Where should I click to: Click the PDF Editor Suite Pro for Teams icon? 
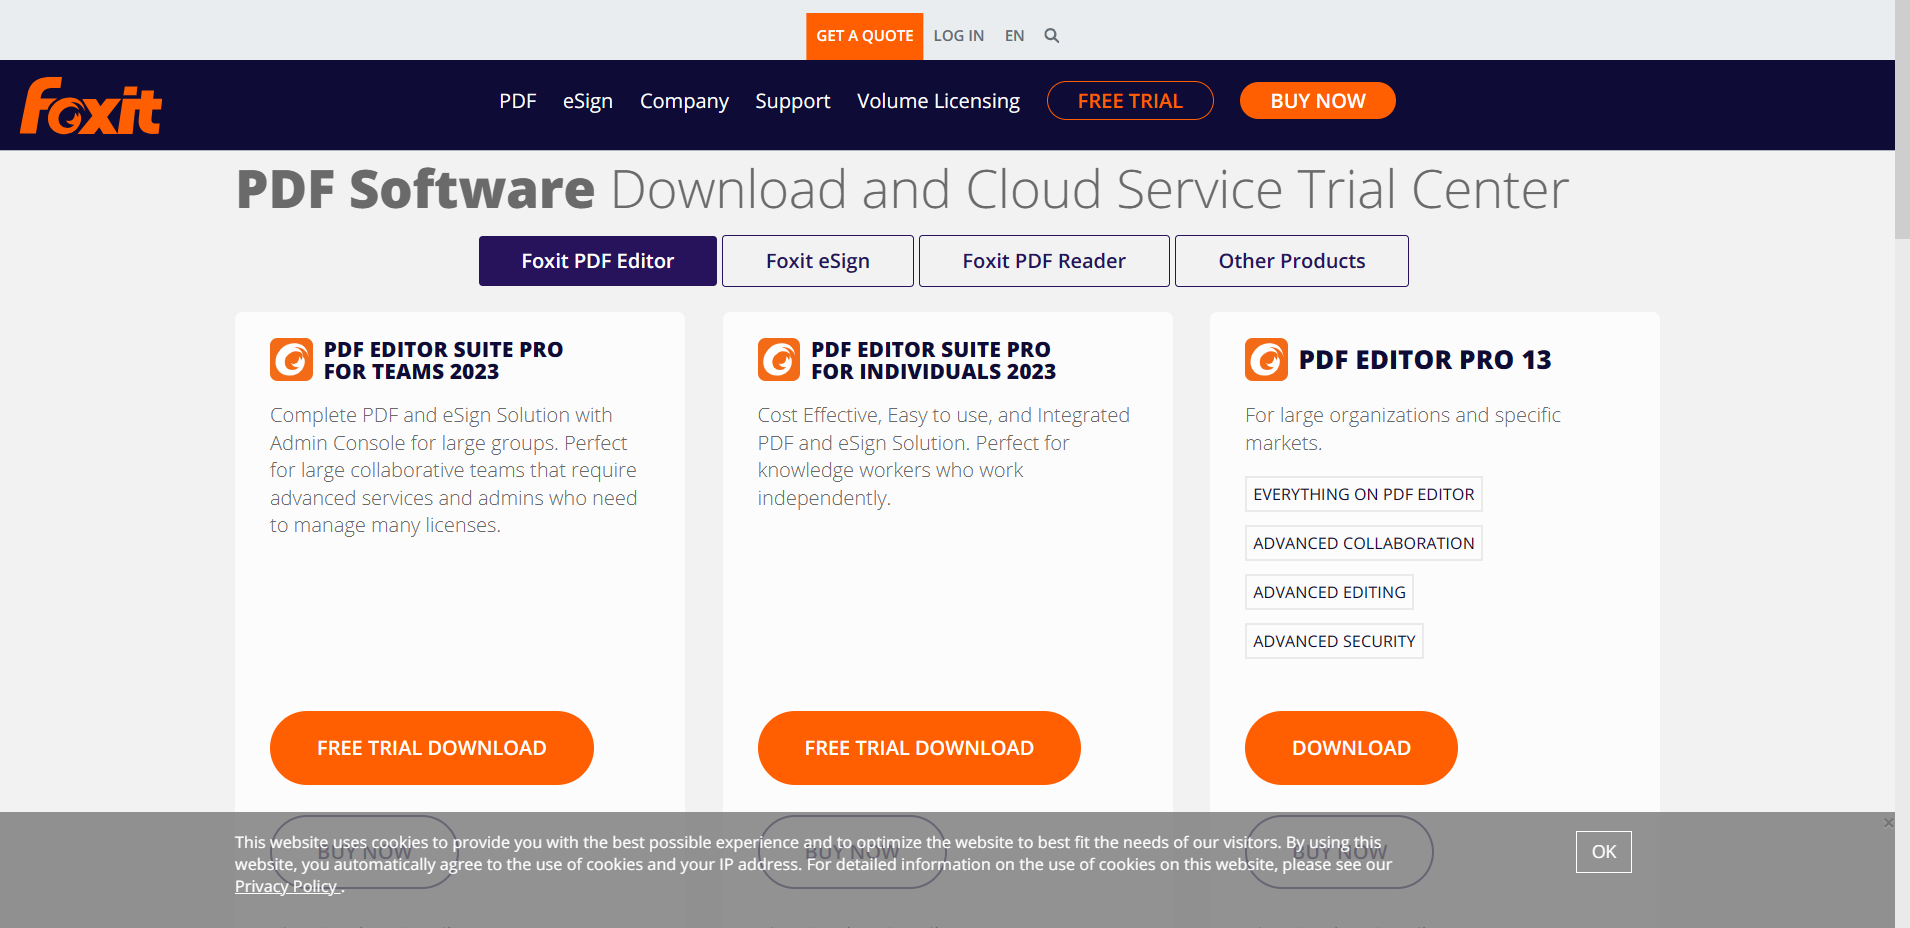pos(291,360)
